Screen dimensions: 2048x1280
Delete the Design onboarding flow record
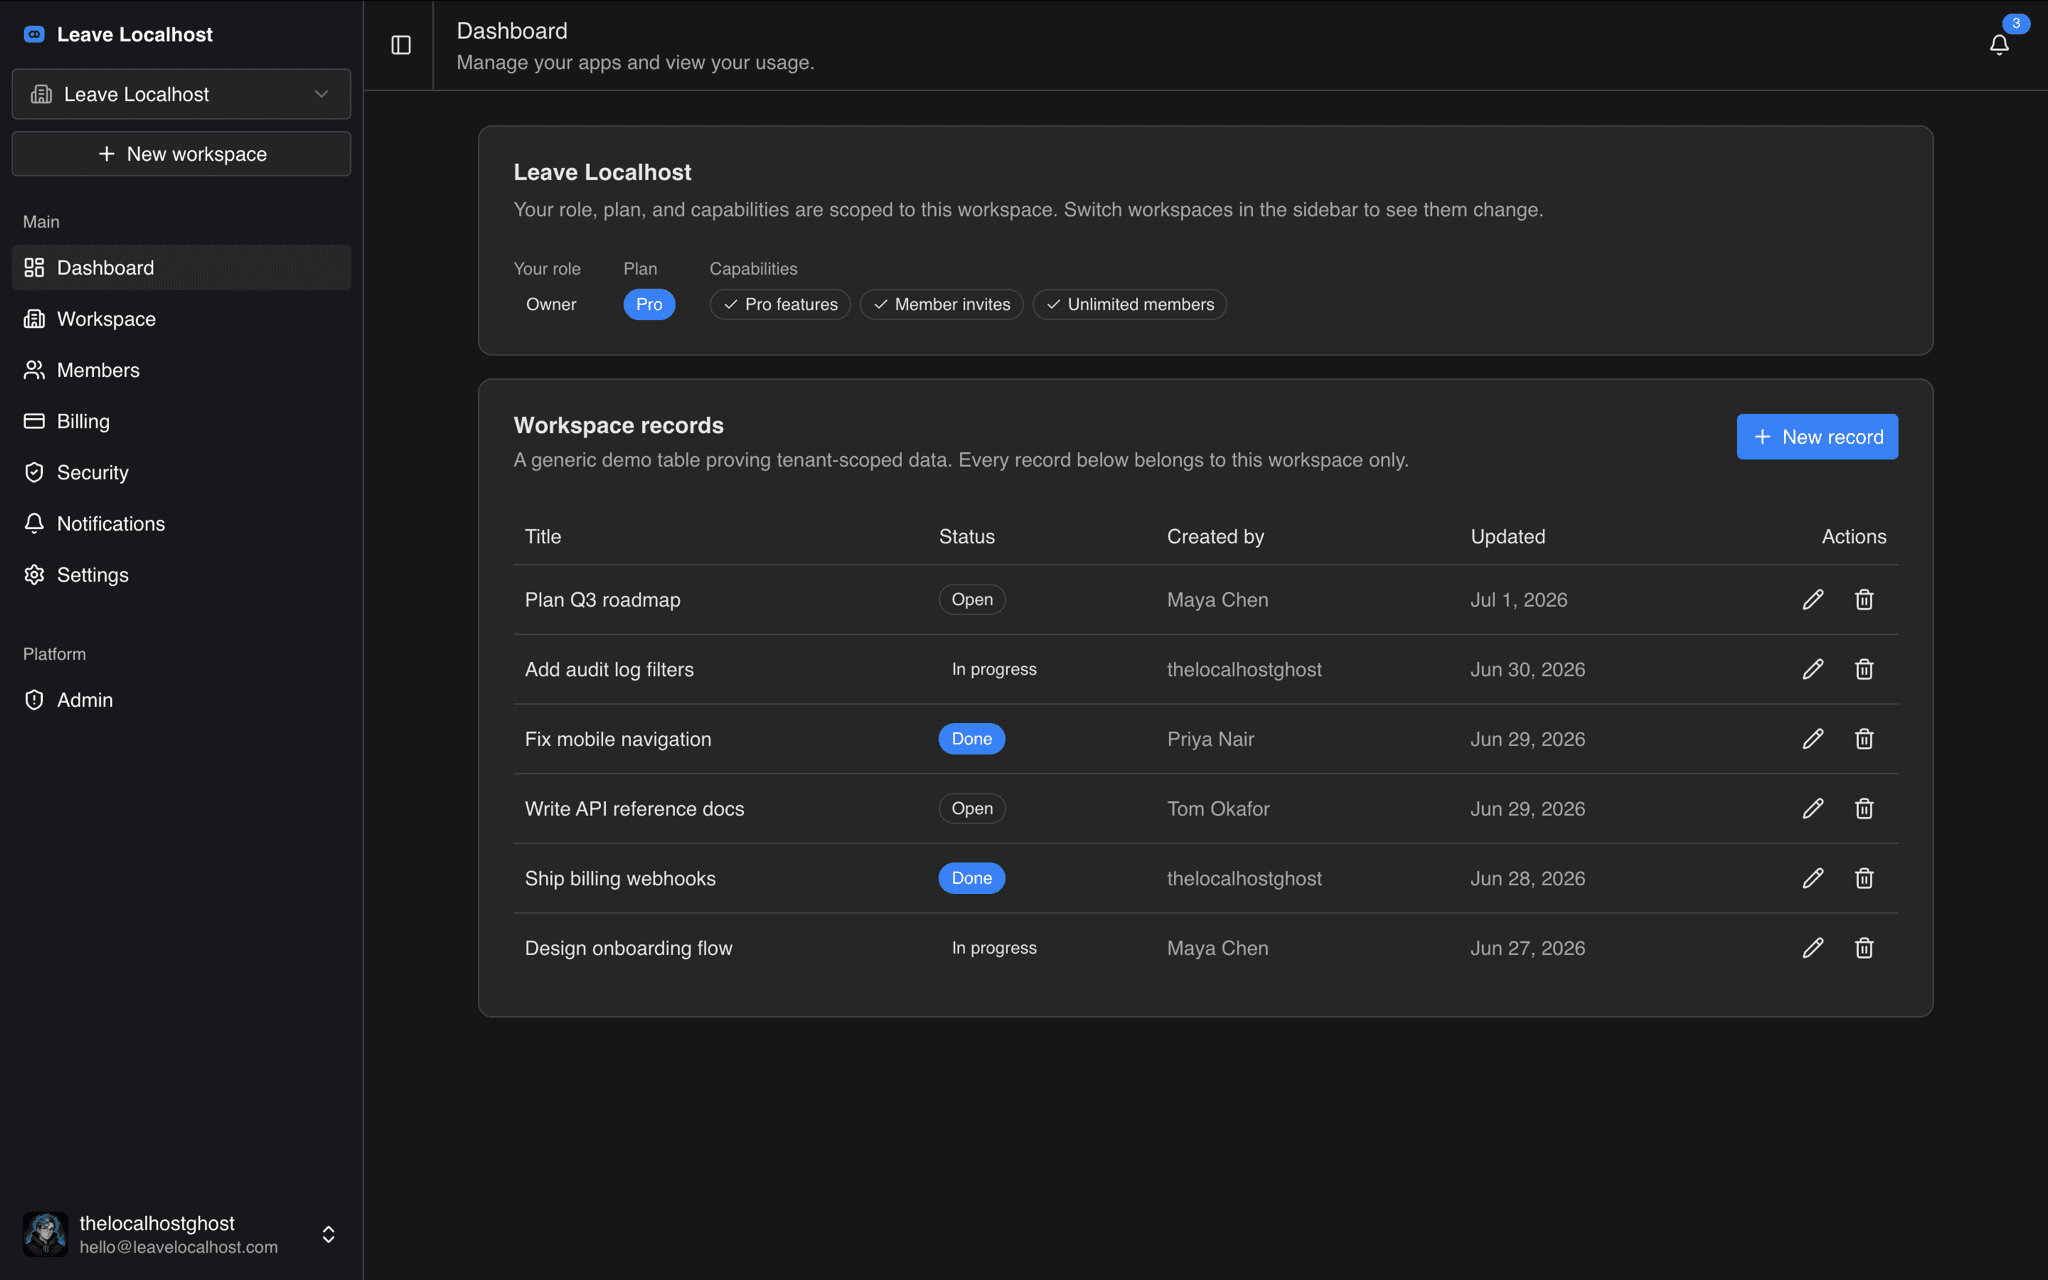click(x=1864, y=948)
